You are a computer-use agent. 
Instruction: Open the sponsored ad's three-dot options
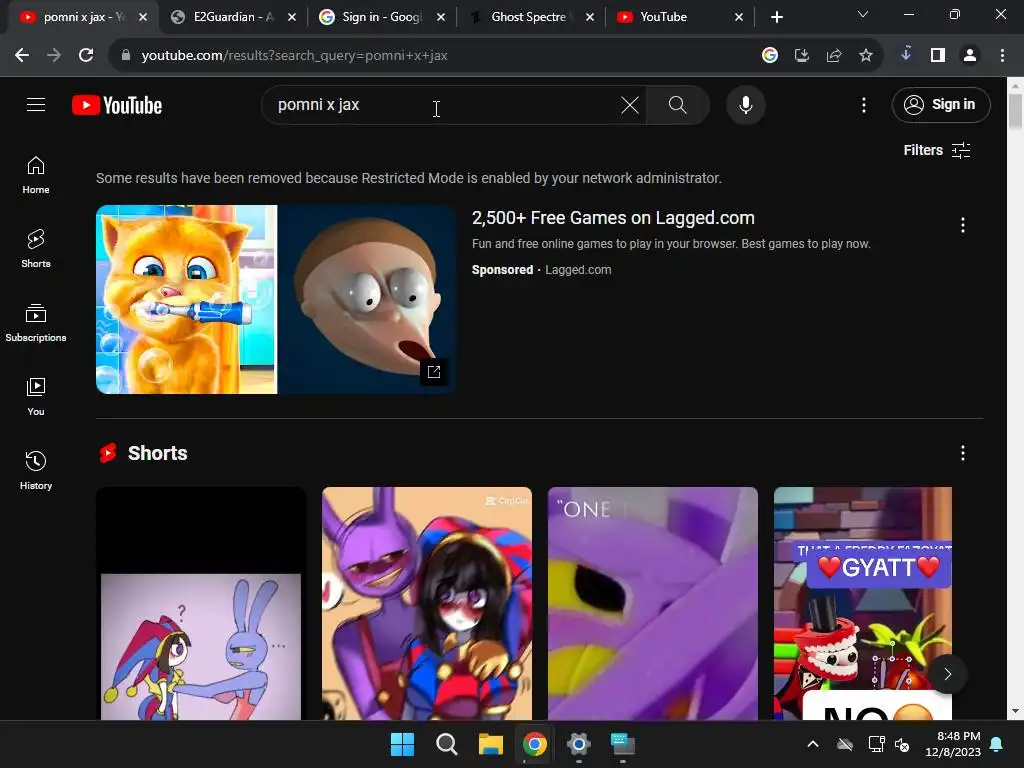point(963,225)
